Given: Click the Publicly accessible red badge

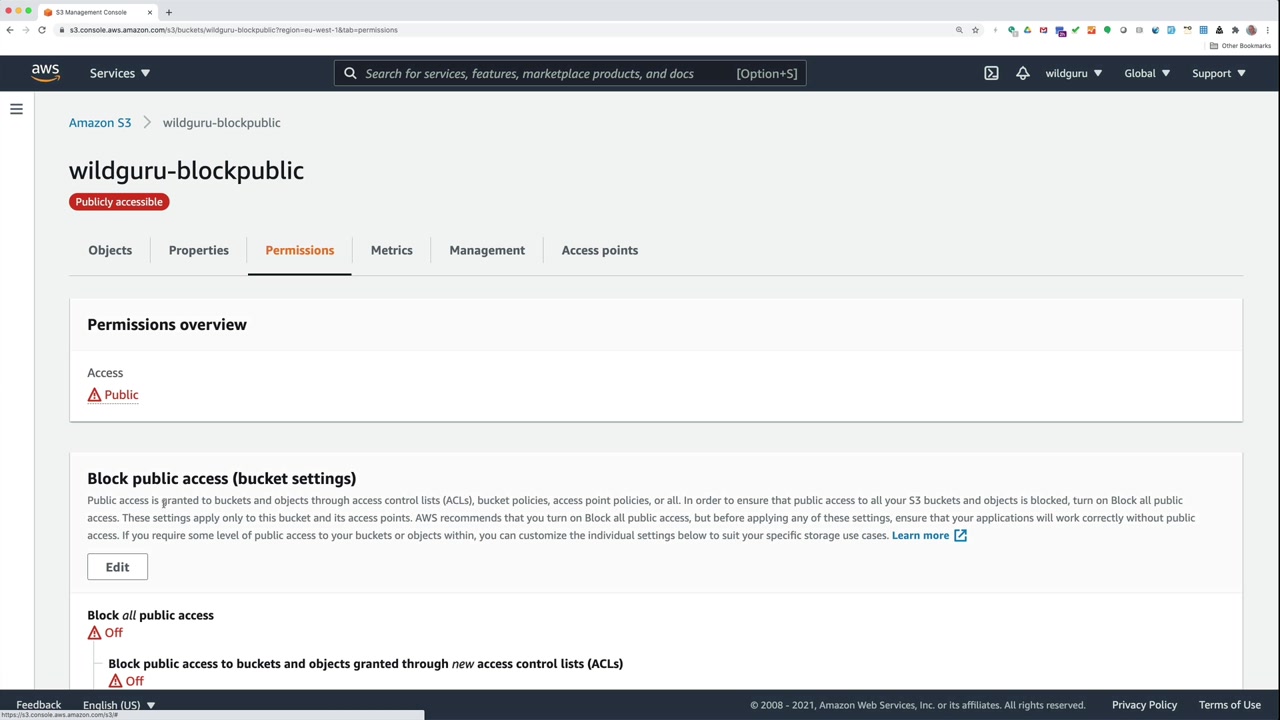Looking at the screenshot, I should [119, 202].
